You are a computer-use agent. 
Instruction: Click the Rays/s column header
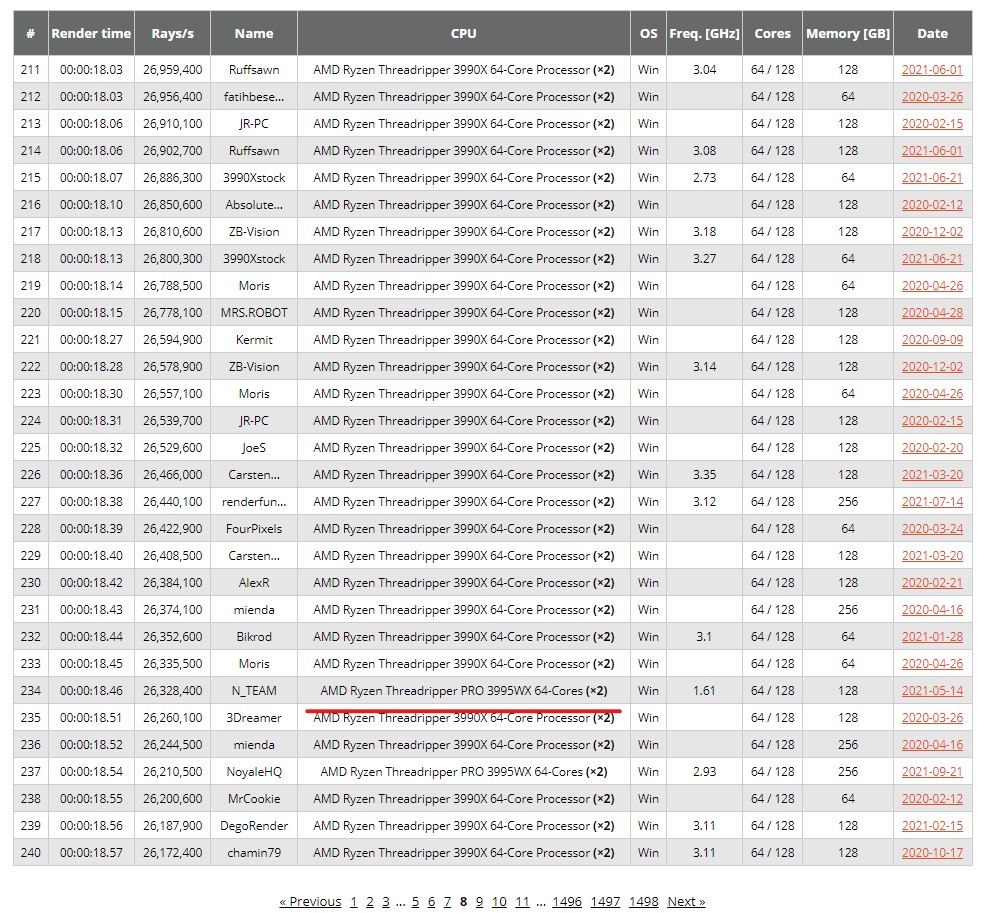coord(172,34)
